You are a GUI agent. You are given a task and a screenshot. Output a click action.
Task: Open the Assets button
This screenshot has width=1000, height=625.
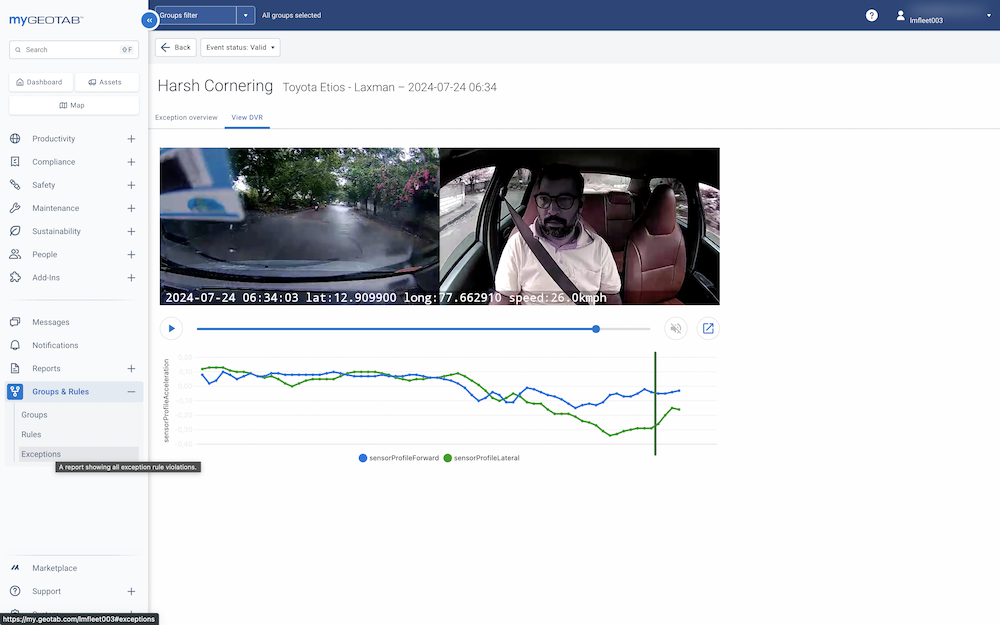(x=105, y=82)
